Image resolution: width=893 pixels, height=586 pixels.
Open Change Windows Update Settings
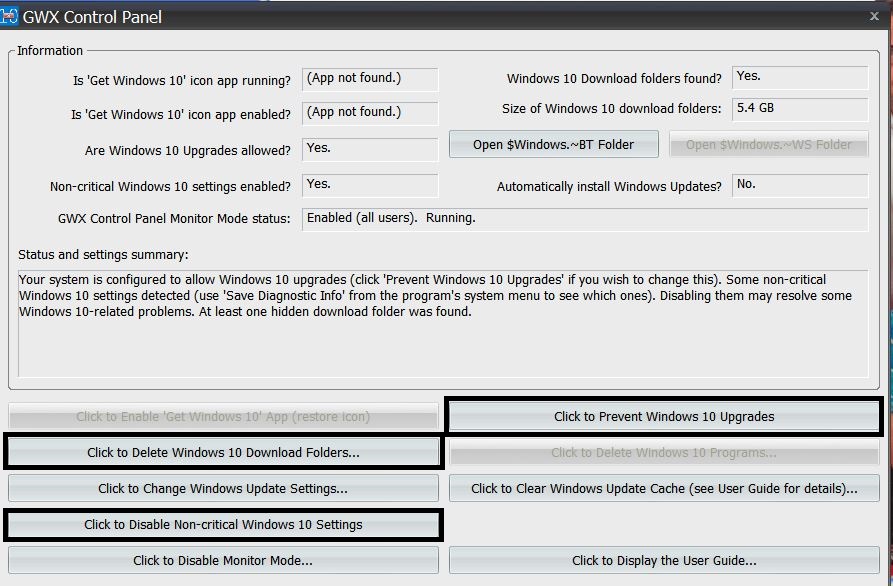(223, 488)
